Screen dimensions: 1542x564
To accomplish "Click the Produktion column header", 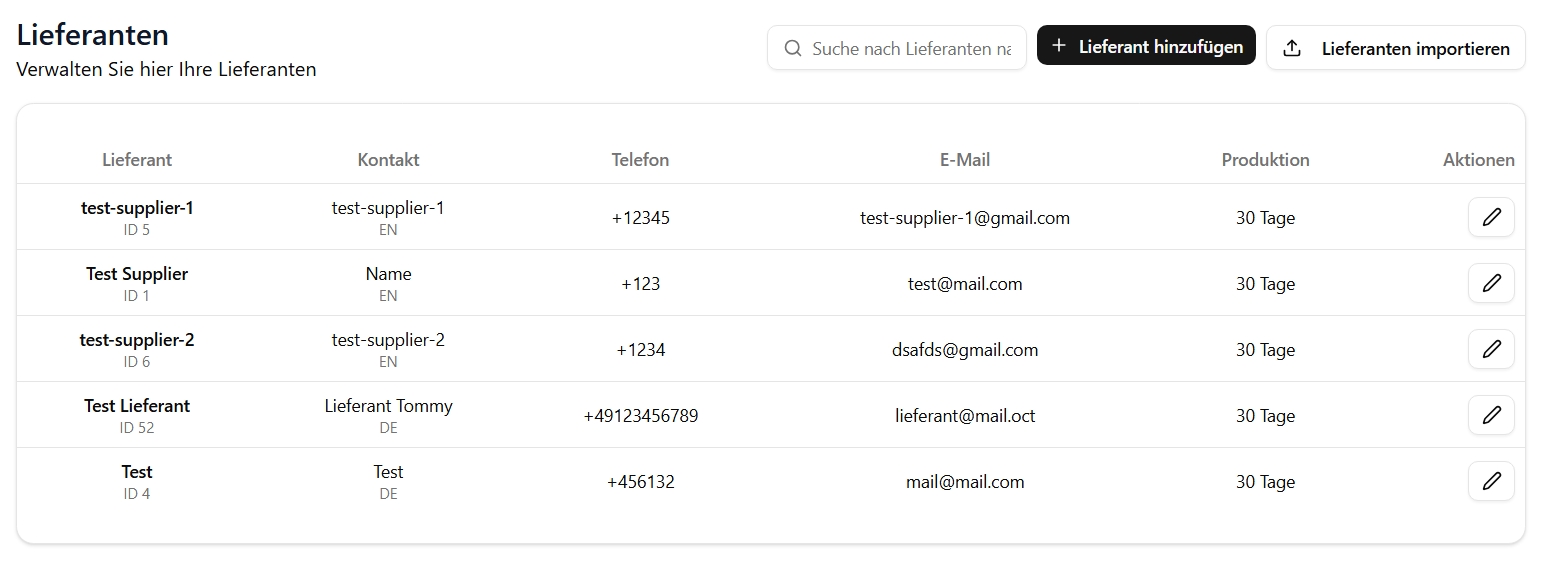I will 1265,160.
